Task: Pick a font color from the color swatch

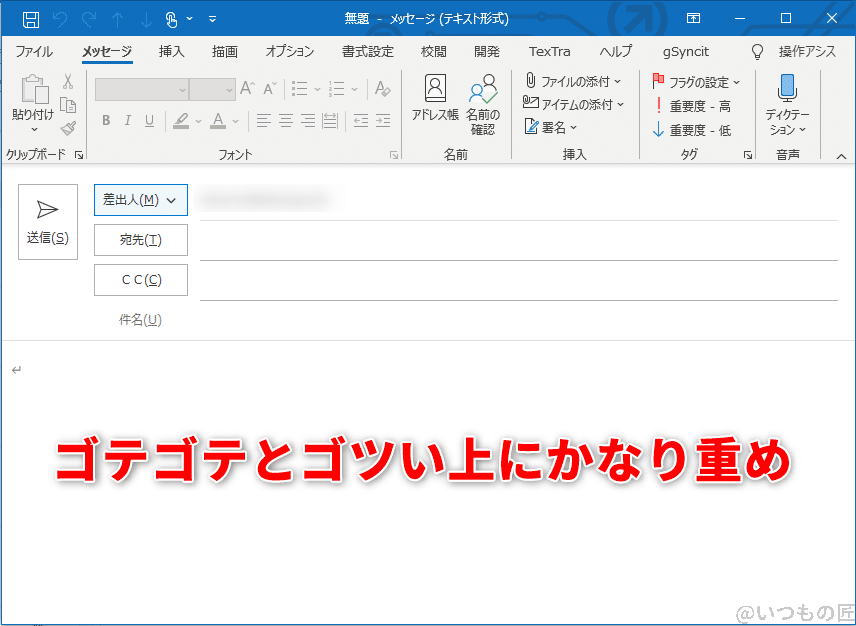Action: [218, 120]
